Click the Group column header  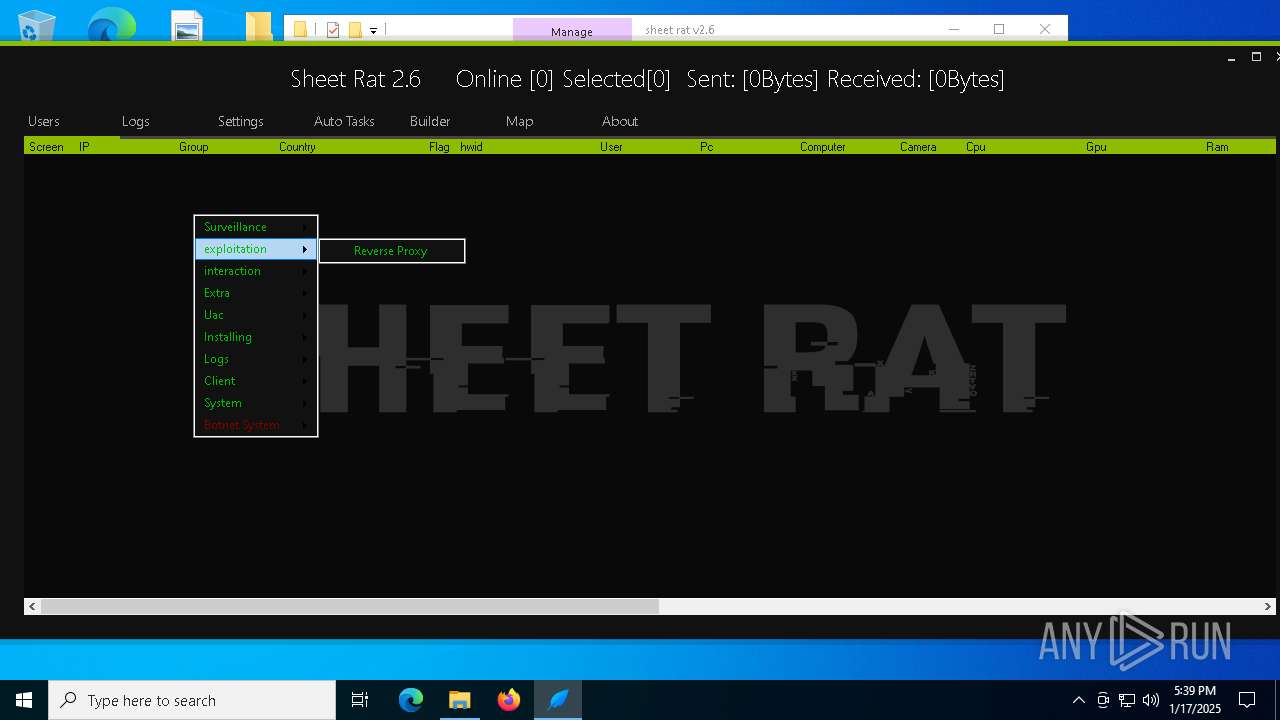click(194, 147)
